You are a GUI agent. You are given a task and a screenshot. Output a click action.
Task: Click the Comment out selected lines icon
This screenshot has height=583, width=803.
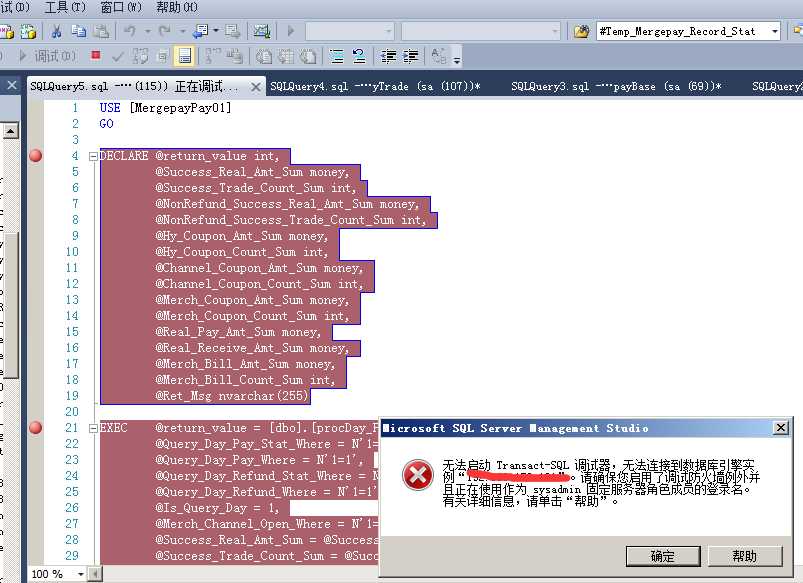[336, 56]
